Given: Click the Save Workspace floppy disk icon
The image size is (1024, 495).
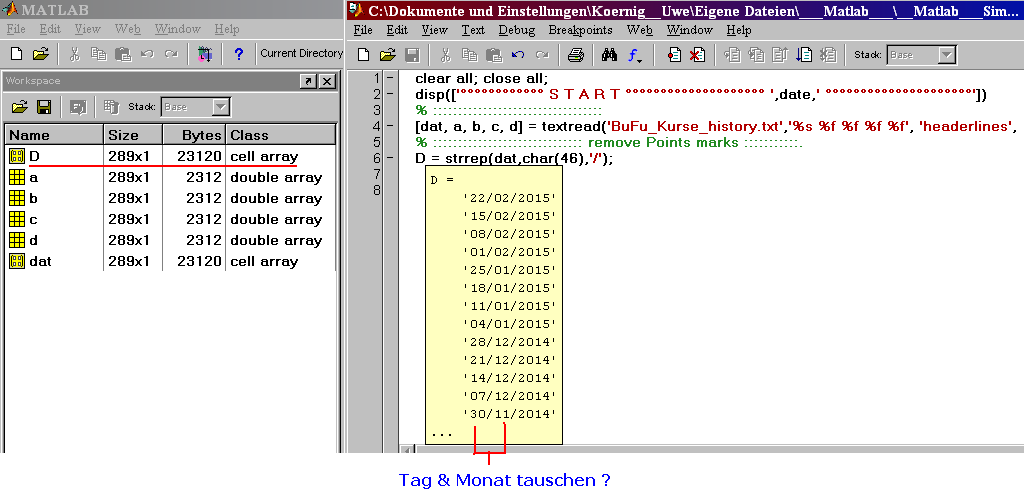Looking at the screenshot, I should pos(44,107).
